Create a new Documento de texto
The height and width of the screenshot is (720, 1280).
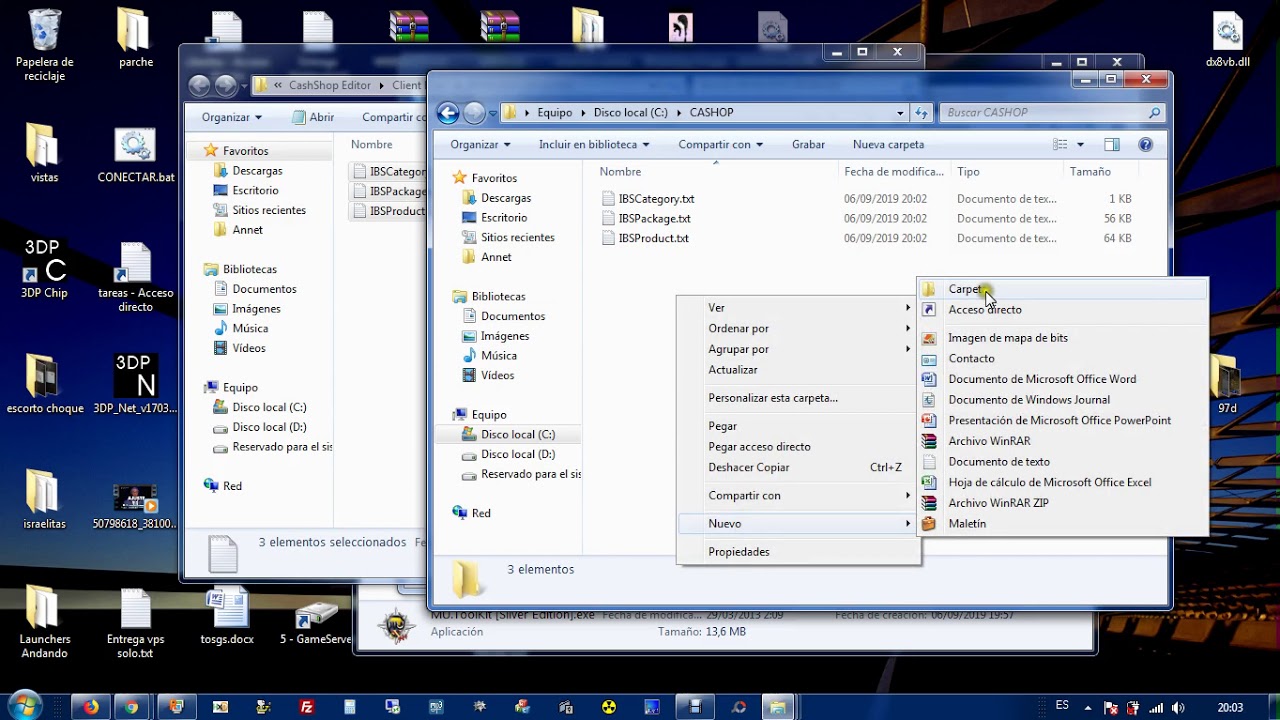tap(1062, 462)
